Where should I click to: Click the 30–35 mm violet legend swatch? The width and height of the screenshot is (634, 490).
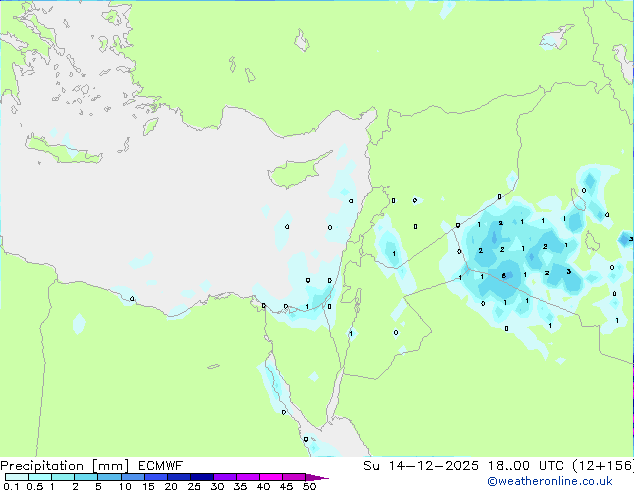tap(224, 477)
